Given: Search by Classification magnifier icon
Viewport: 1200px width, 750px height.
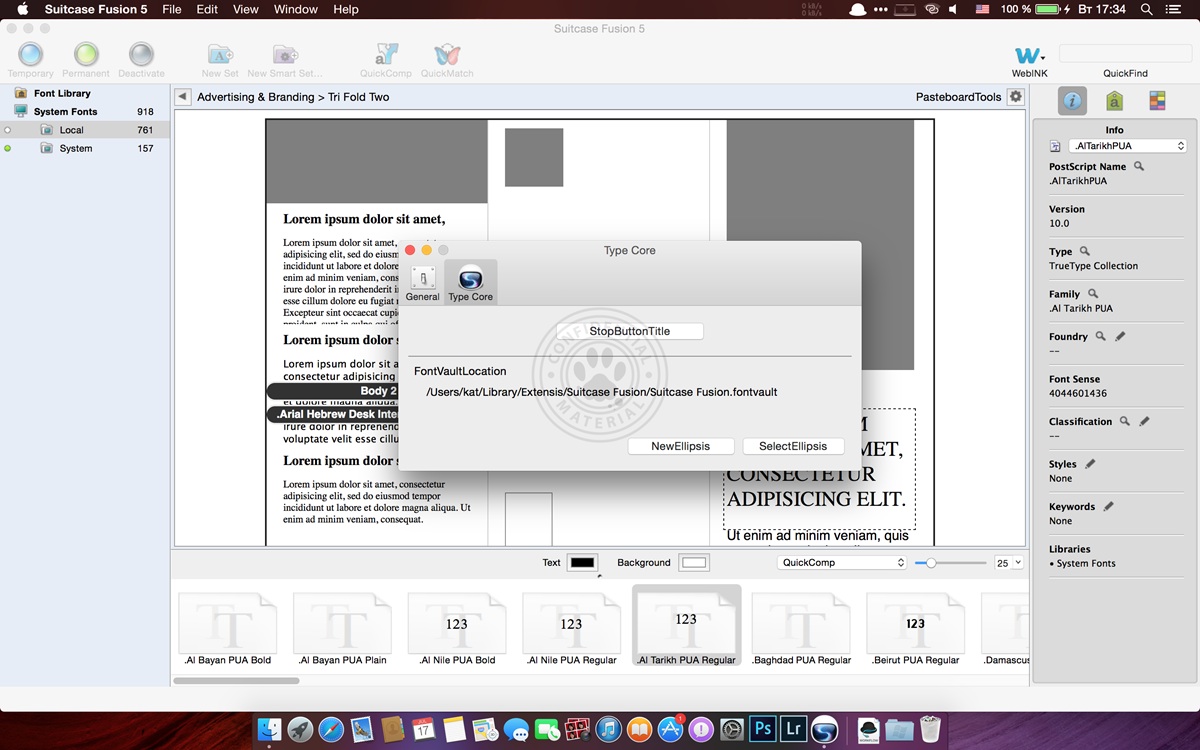Looking at the screenshot, I should [x=1125, y=421].
